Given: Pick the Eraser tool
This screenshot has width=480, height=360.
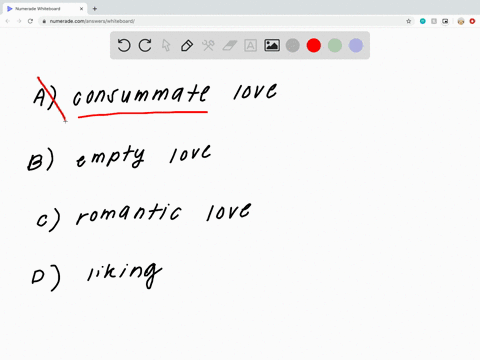Looking at the screenshot, I should tap(229, 45).
